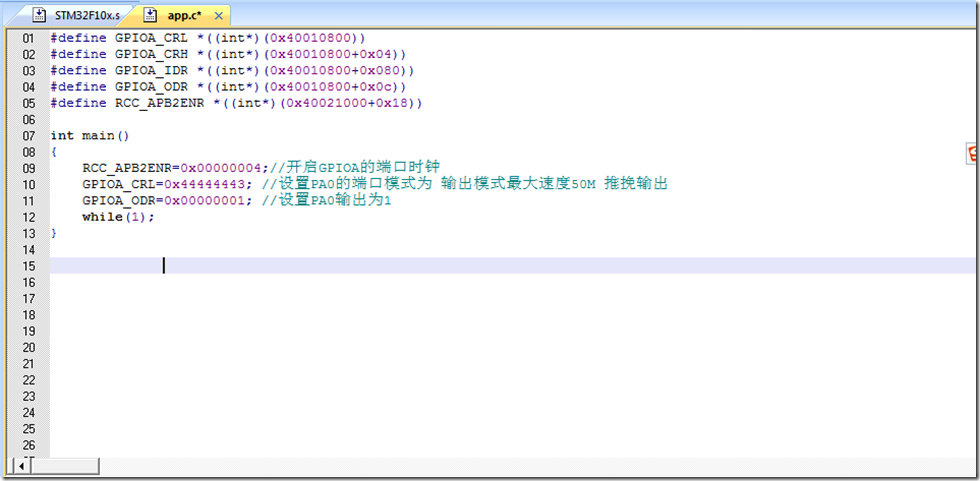The width and height of the screenshot is (980, 481).
Task: Click the RCC_APB2ENR define on line 05
Action: click(236, 103)
